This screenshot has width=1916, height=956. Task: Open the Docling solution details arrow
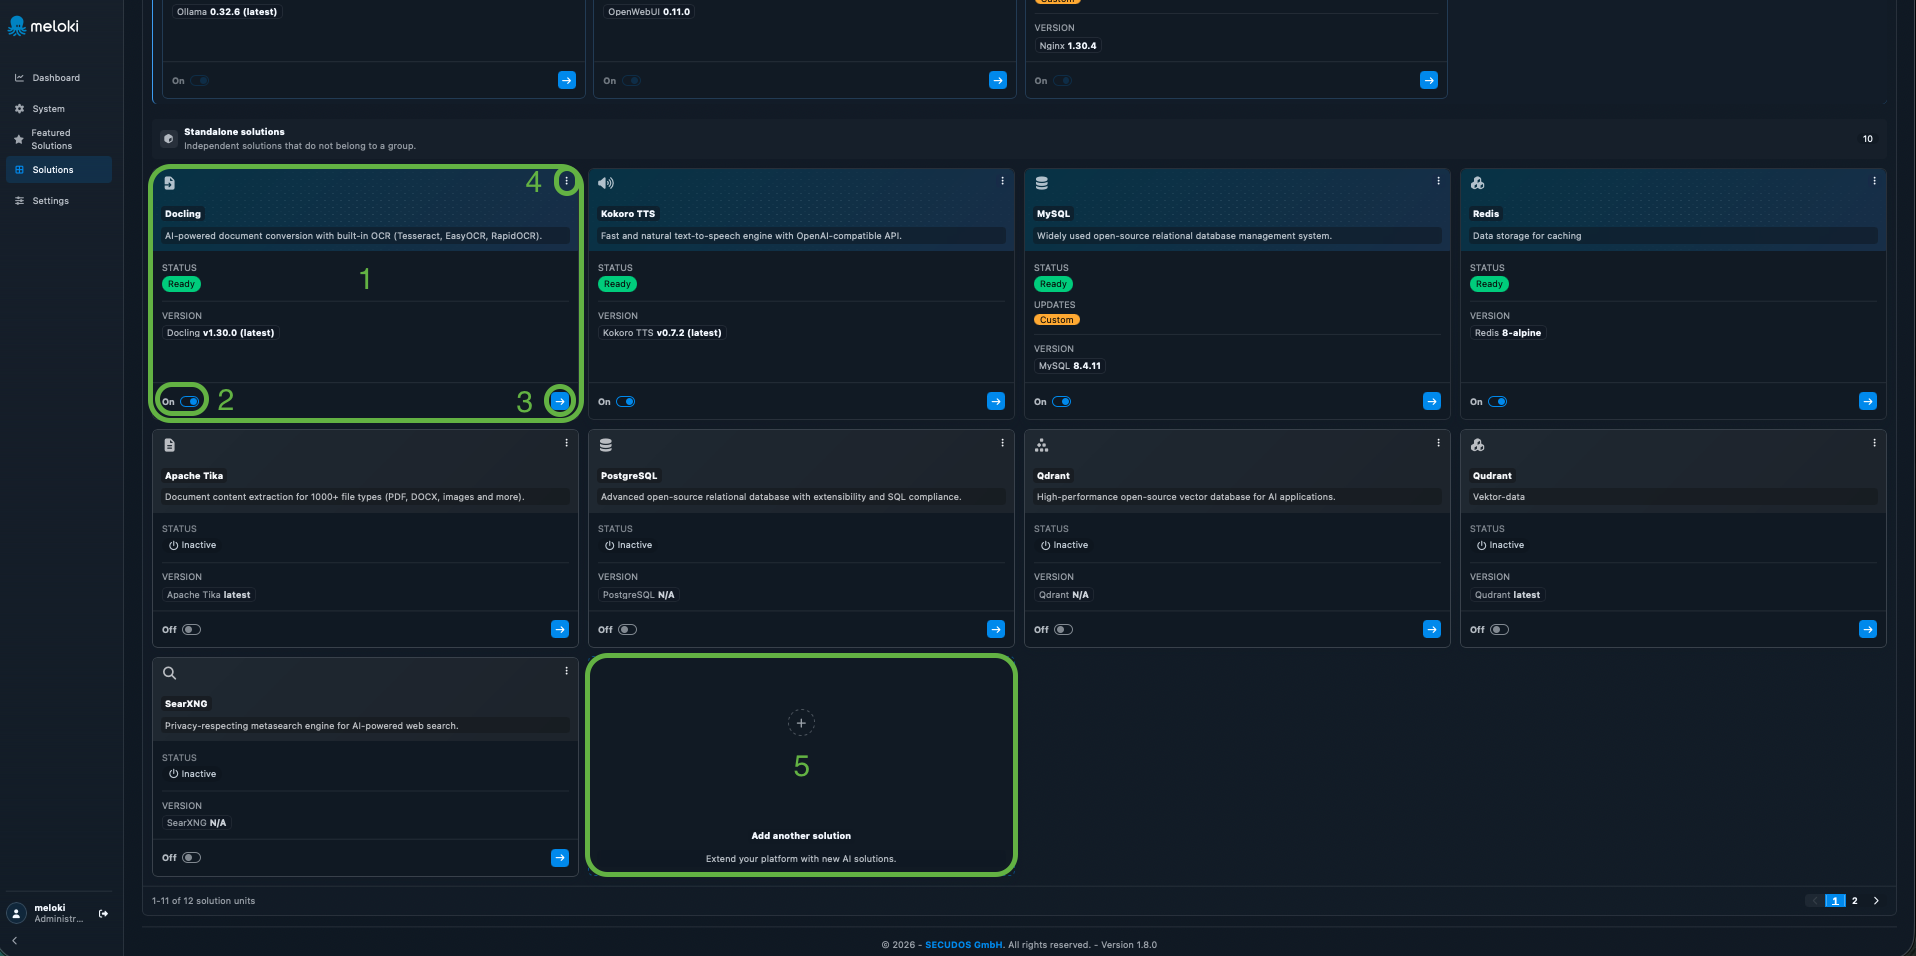coord(560,401)
